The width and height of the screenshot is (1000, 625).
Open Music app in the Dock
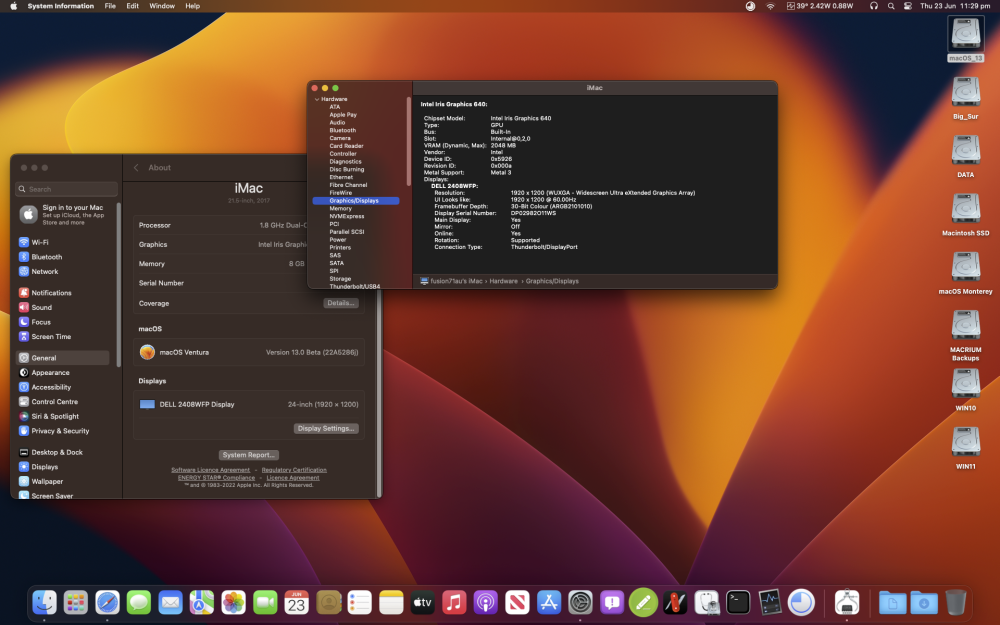pos(454,602)
